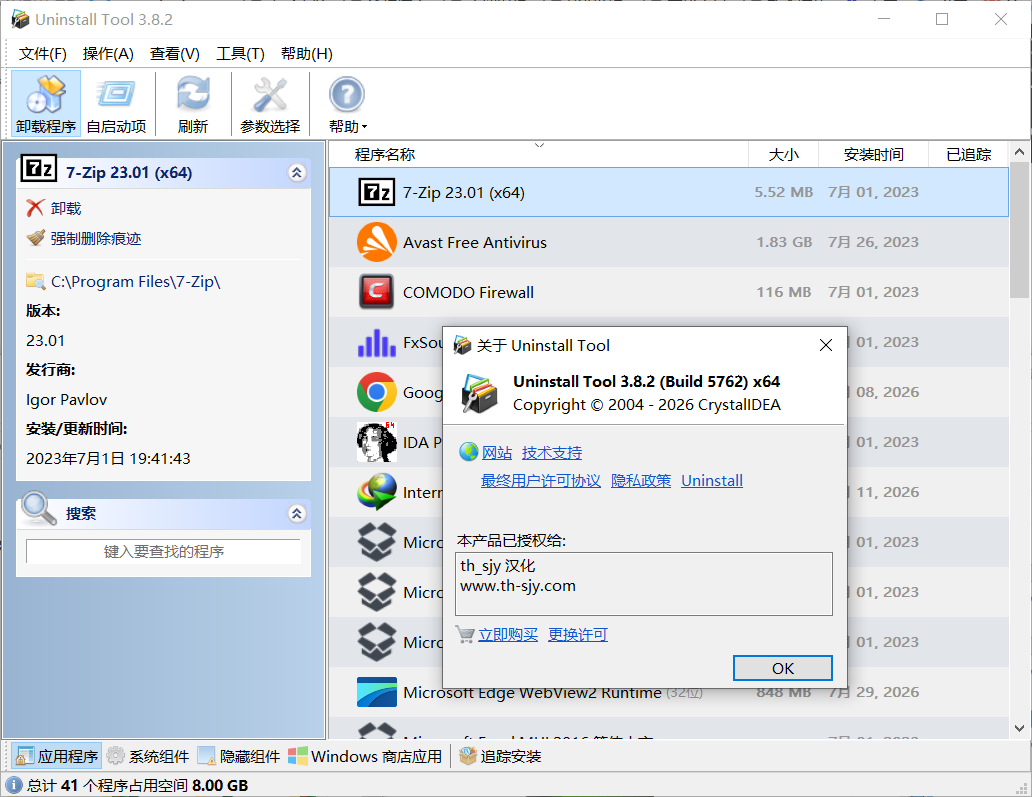Open the 自启动项 startup items tool

point(116,104)
